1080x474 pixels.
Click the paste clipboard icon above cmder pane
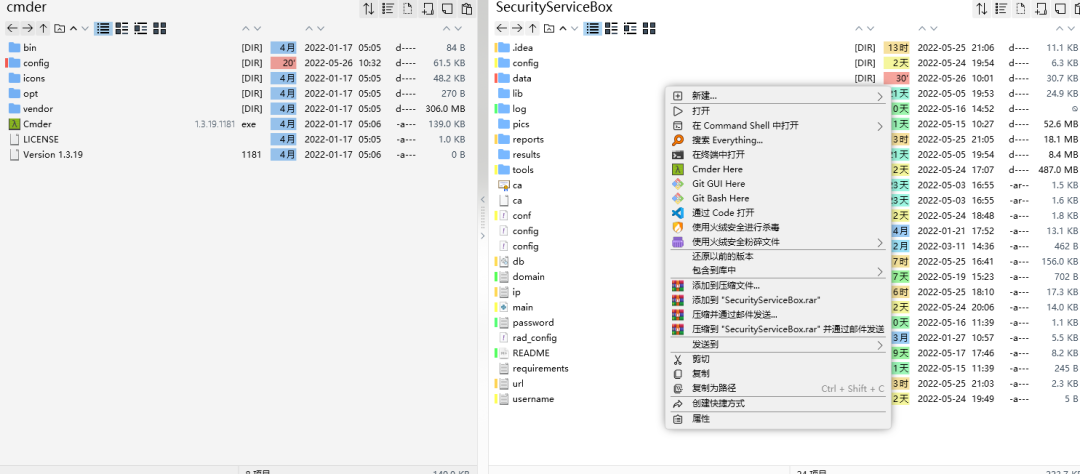pyautogui.click(x=467, y=9)
